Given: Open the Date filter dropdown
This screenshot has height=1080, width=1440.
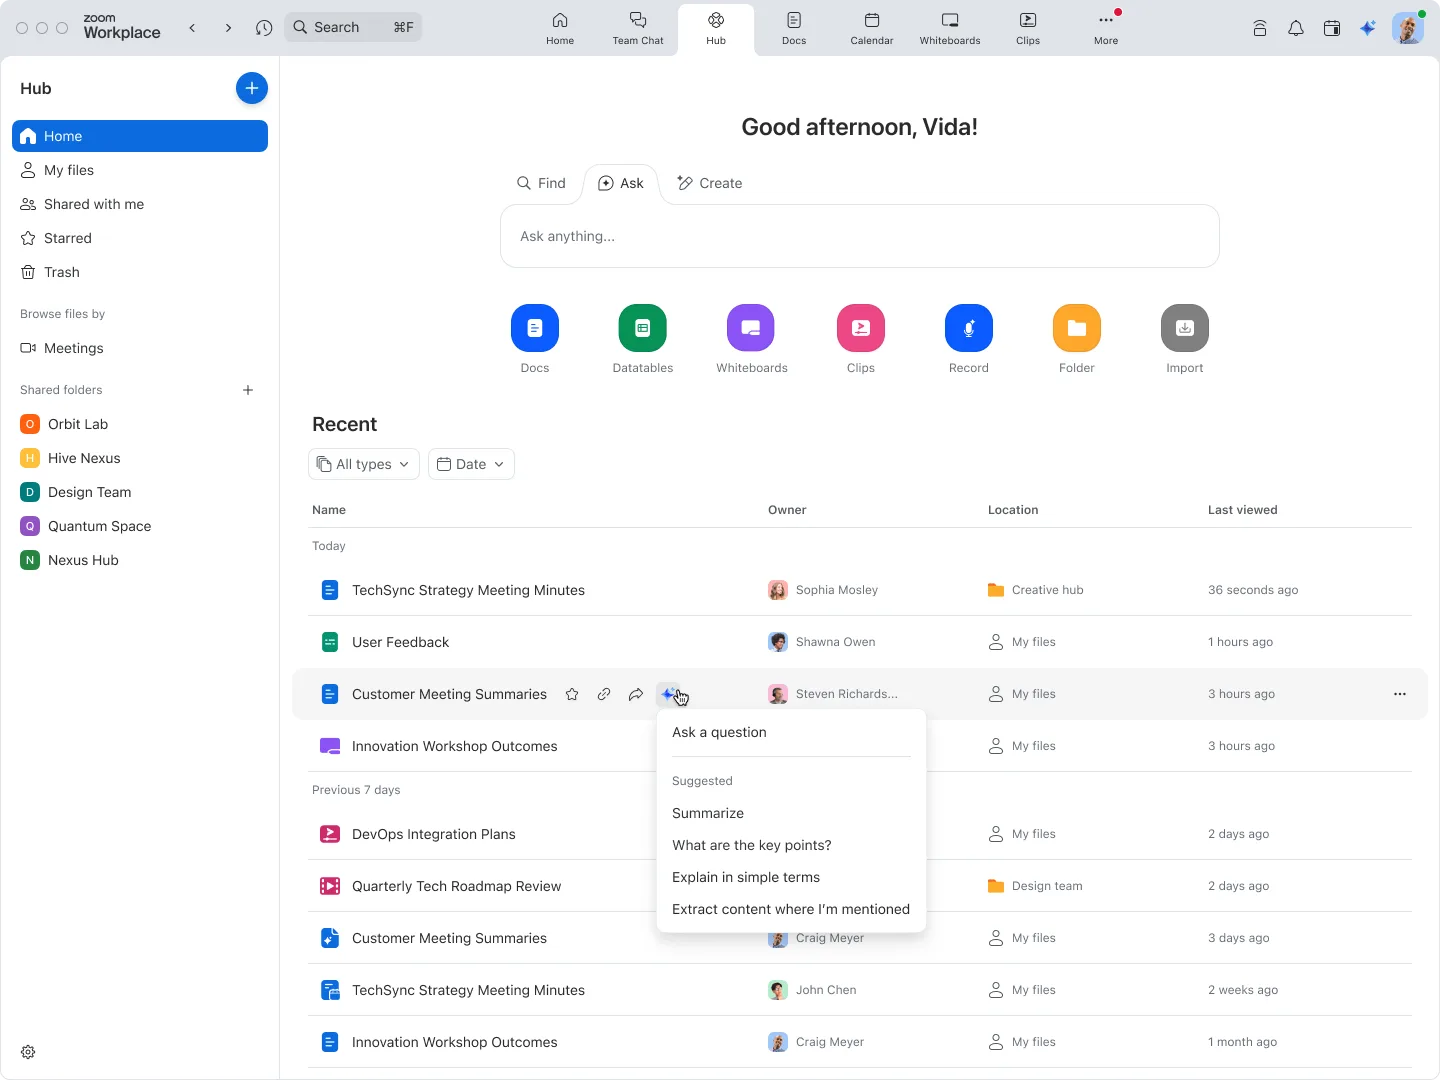Looking at the screenshot, I should tap(472, 464).
